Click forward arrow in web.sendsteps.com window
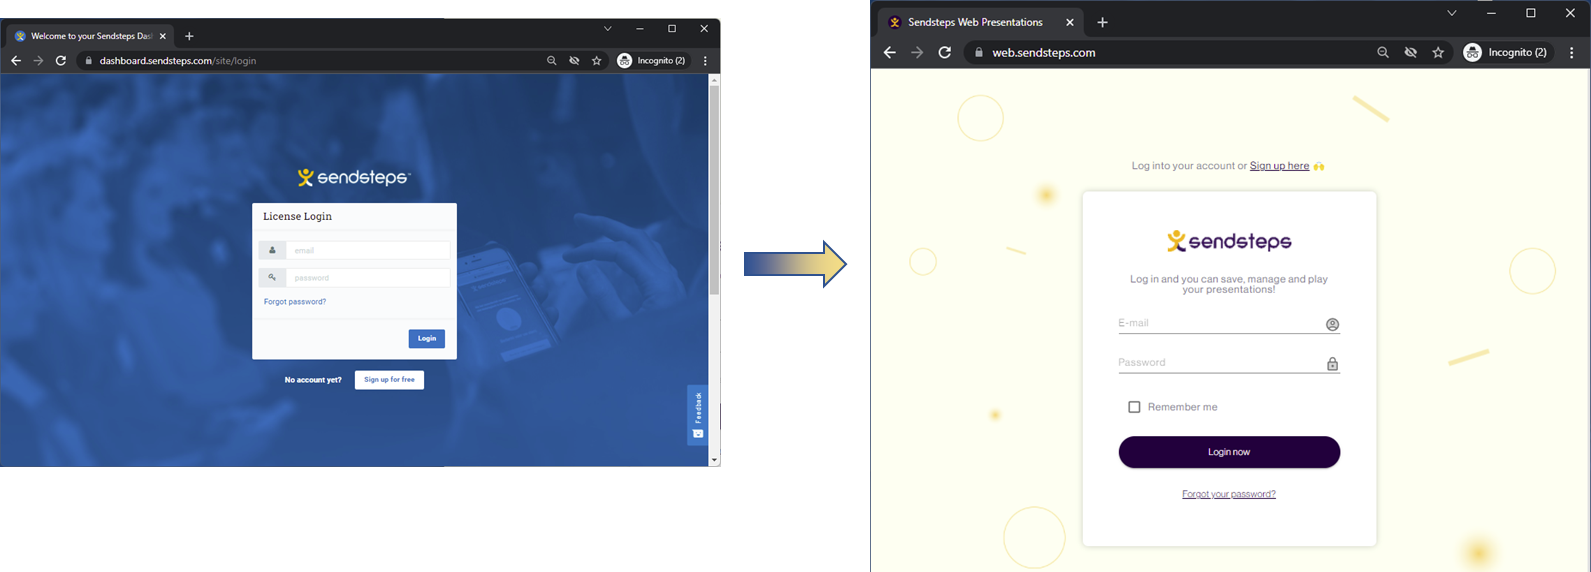The width and height of the screenshot is (1591, 572). [x=917, y=53]
